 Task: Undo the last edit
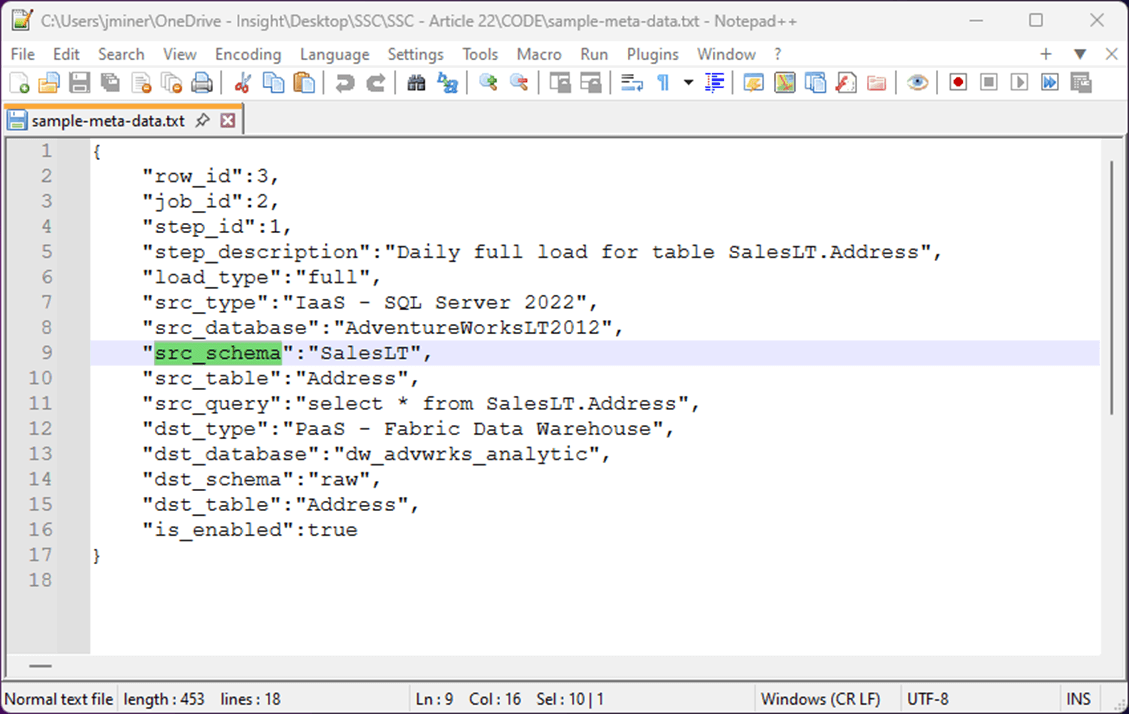[x=345, y=83]
